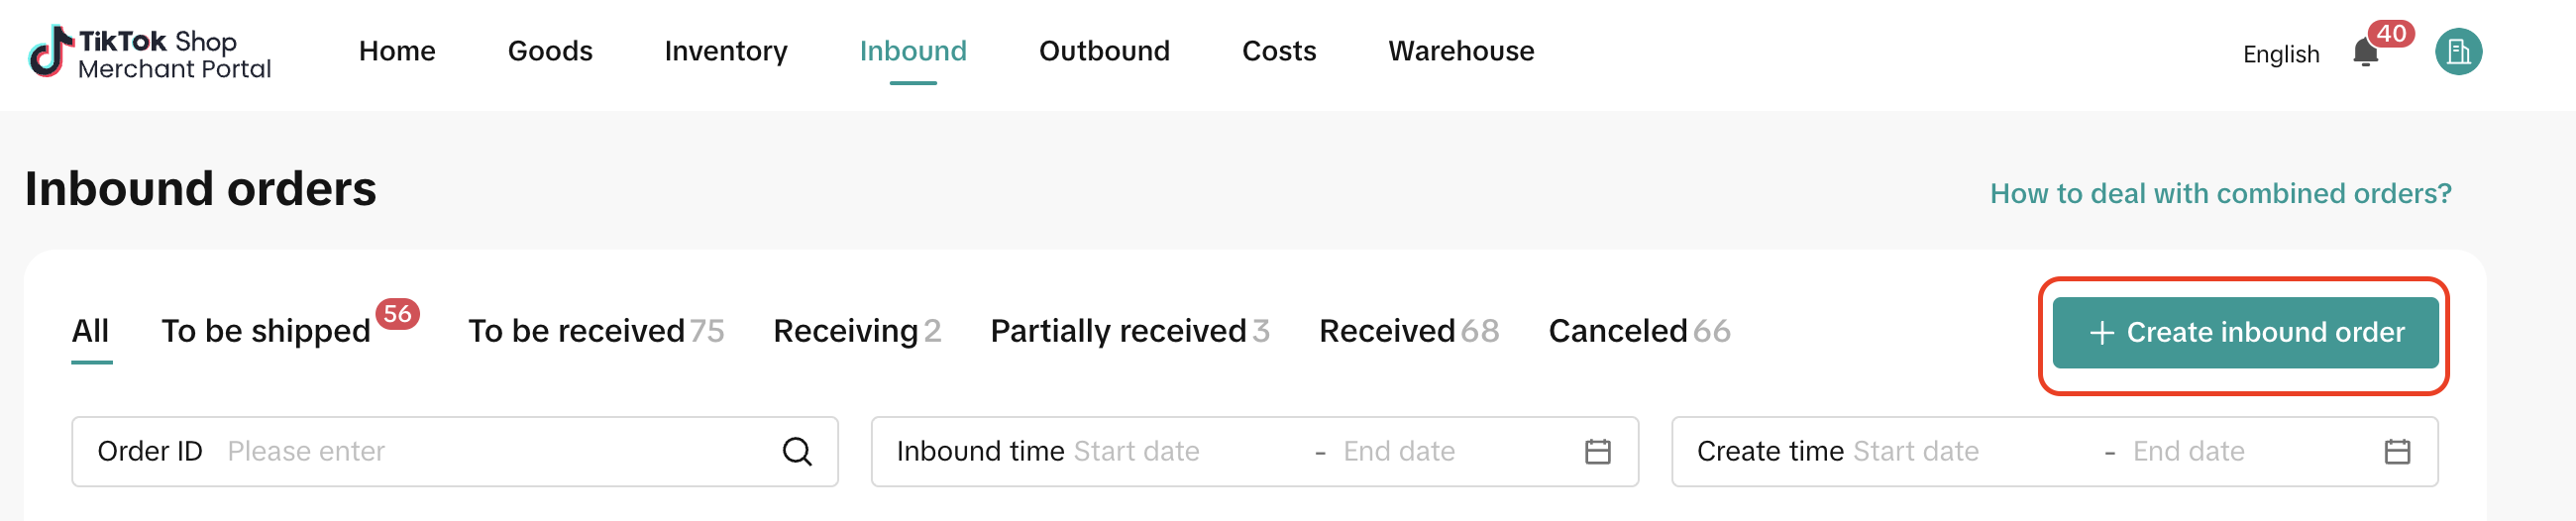
Task: Open the merchant account avatar
Action: click(2458, 52)
